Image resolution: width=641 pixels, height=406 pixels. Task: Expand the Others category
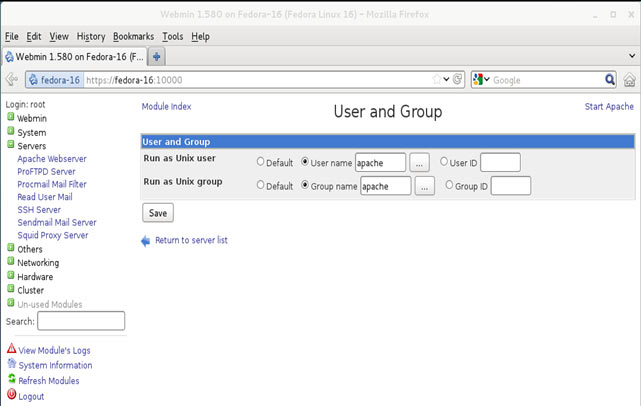11,247
